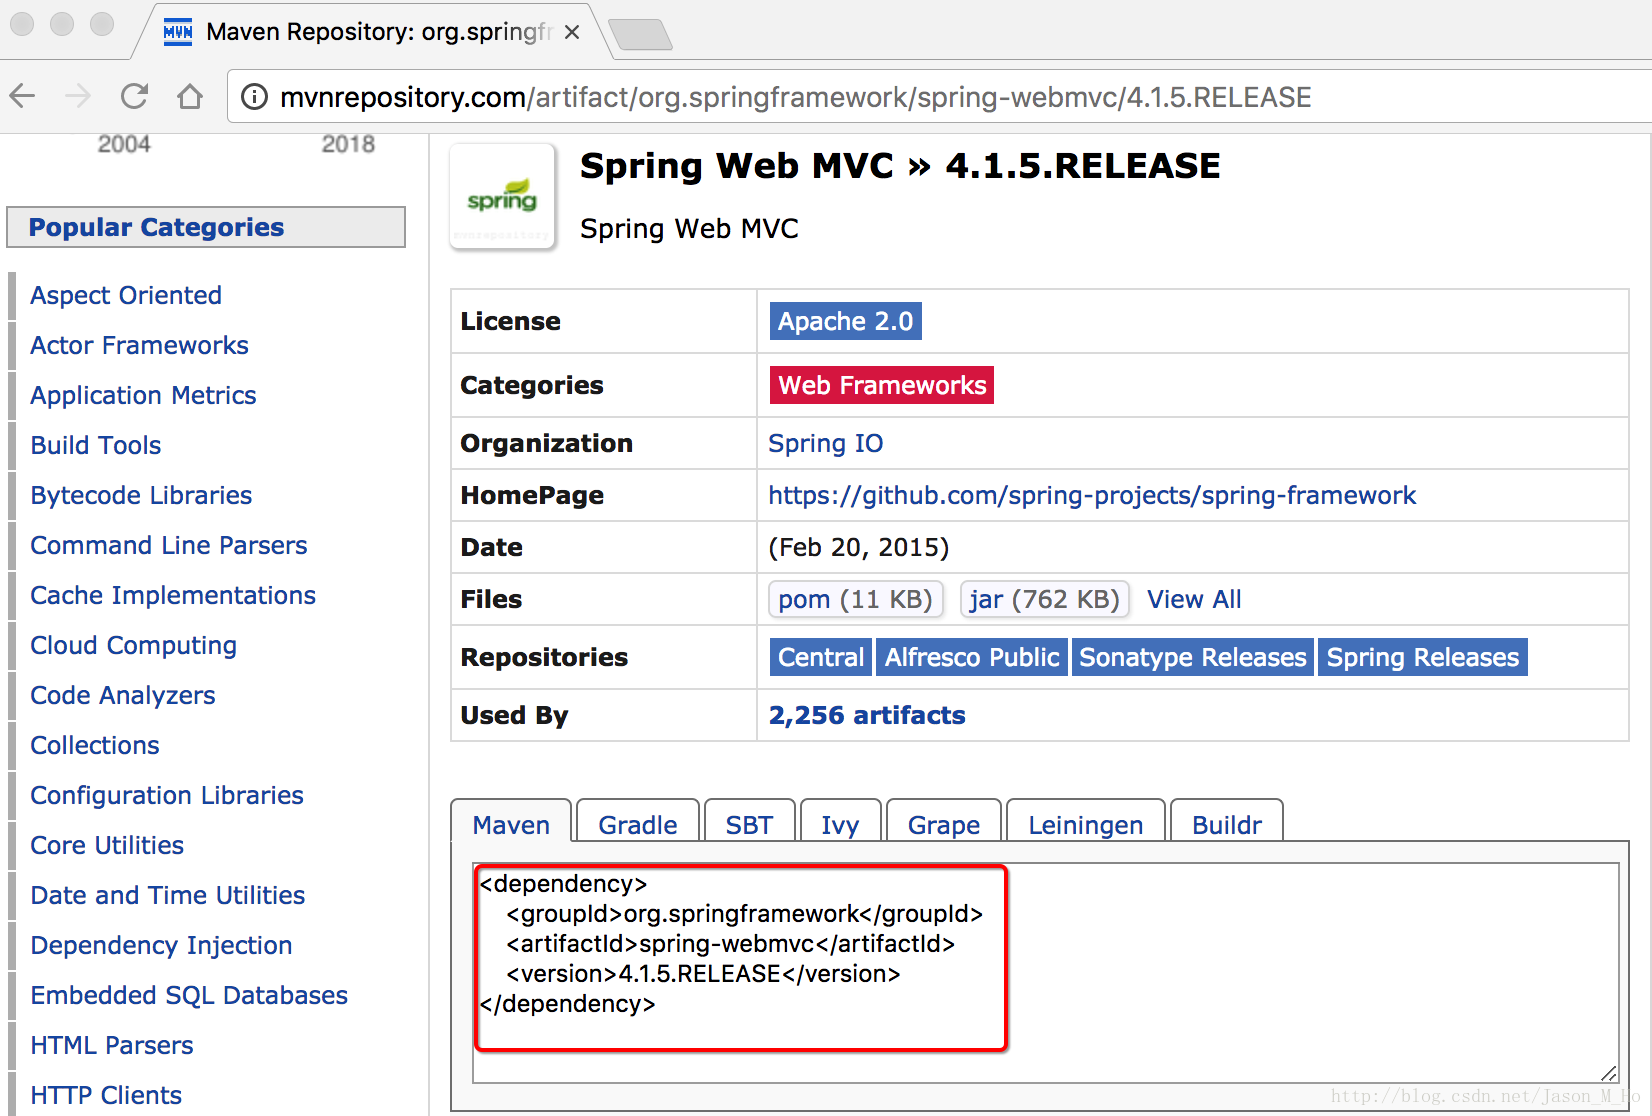
Task: Click inside the Maven dependency snippet textarea
Action: [1045, 973]
